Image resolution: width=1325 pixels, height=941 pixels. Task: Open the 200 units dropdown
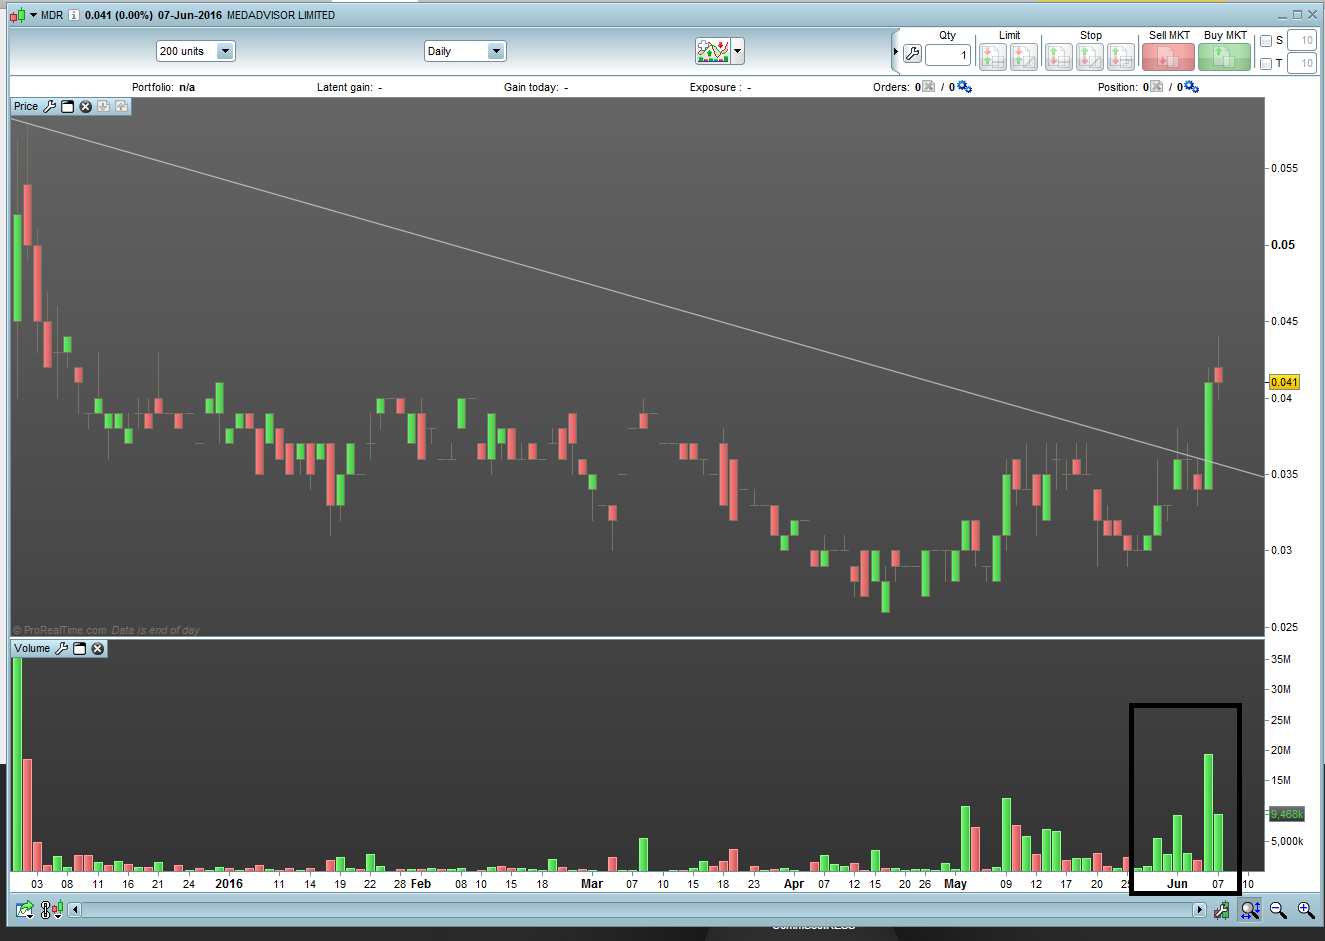click(195, 51)
